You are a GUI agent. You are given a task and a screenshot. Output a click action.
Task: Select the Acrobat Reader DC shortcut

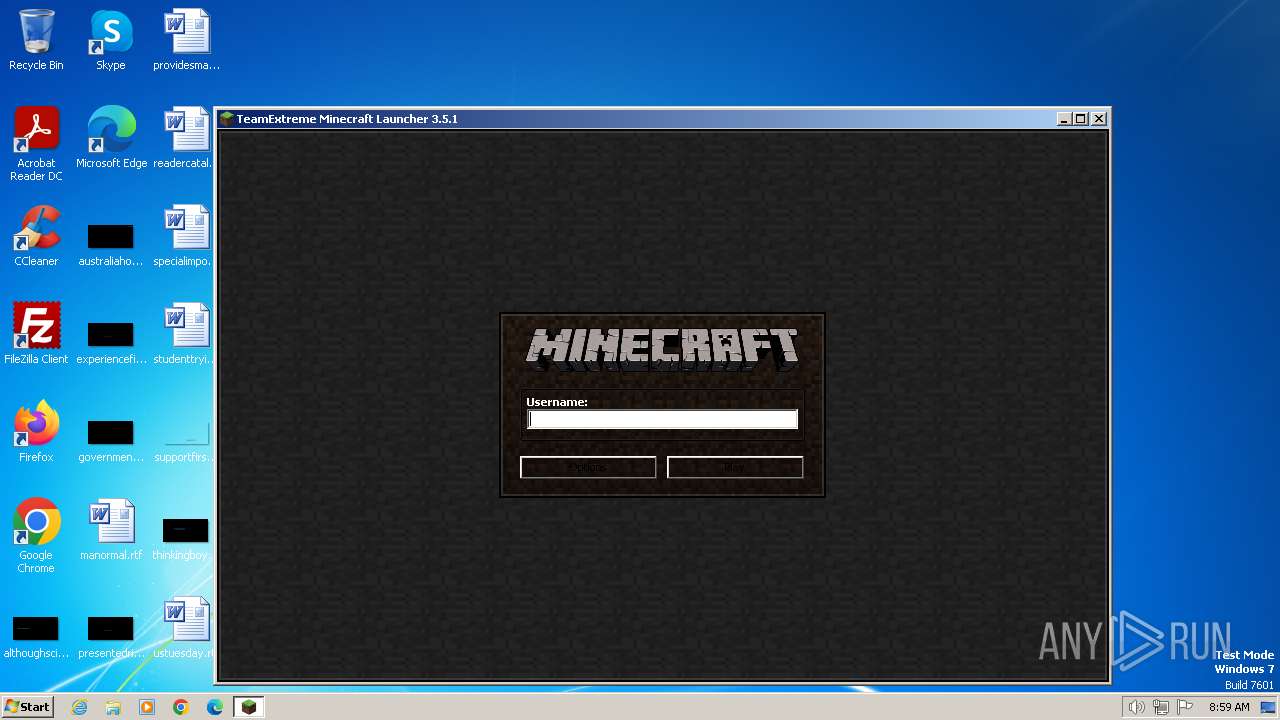(36, 144)
